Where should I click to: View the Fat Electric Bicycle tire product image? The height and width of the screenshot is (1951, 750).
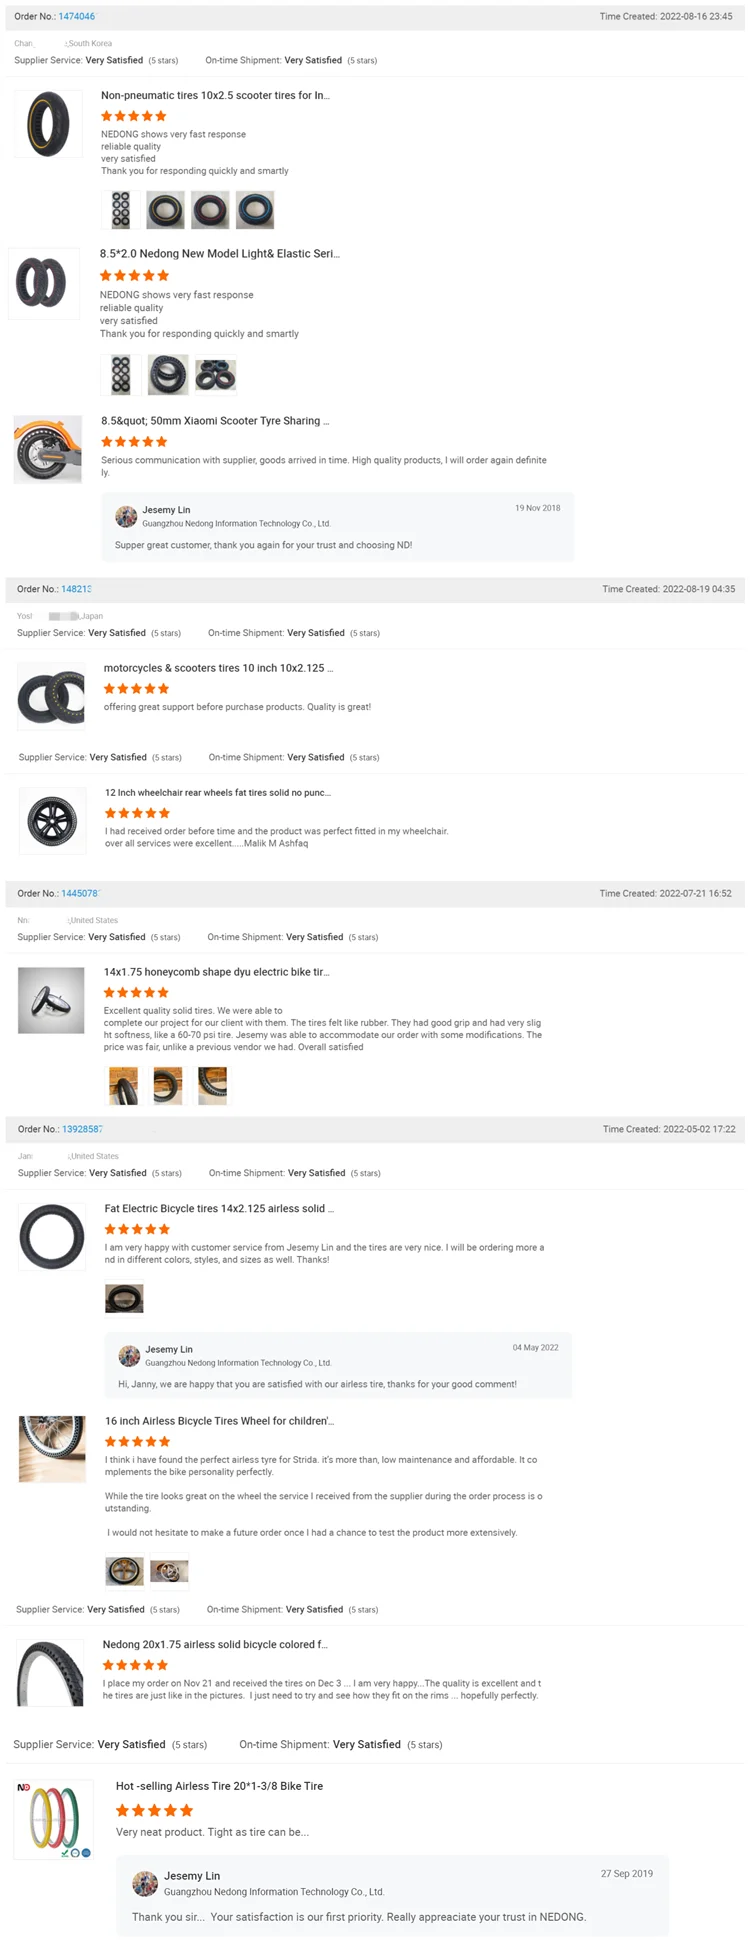tap(52, 1237)
